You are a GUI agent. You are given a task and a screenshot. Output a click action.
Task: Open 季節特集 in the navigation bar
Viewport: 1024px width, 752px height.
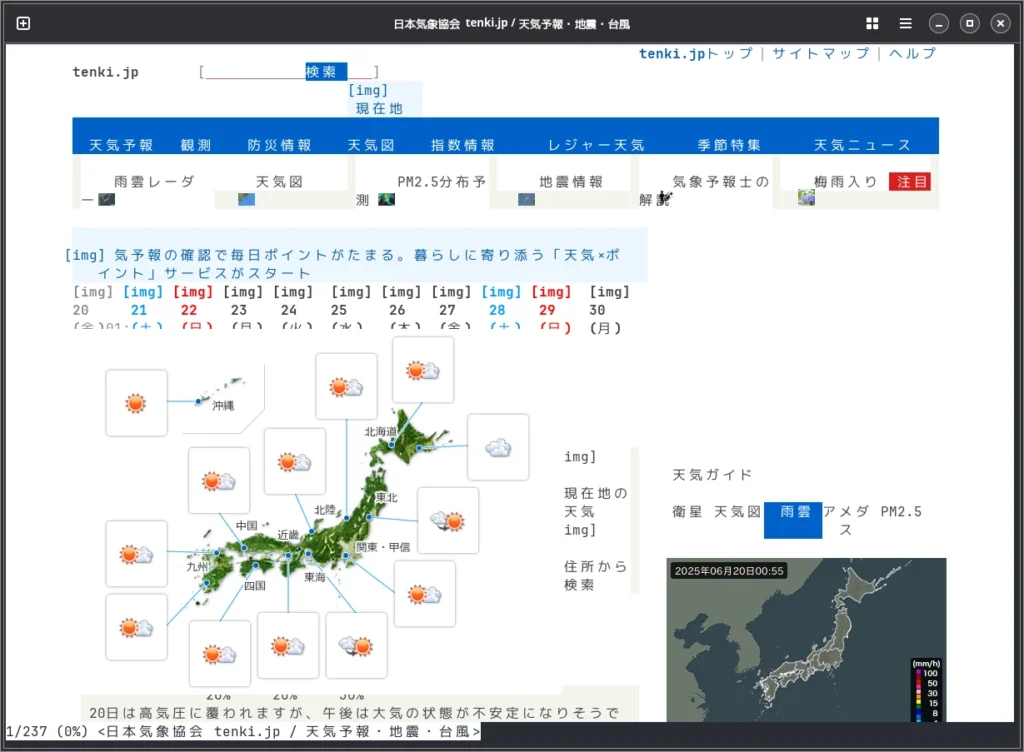[x=729, y=145]
